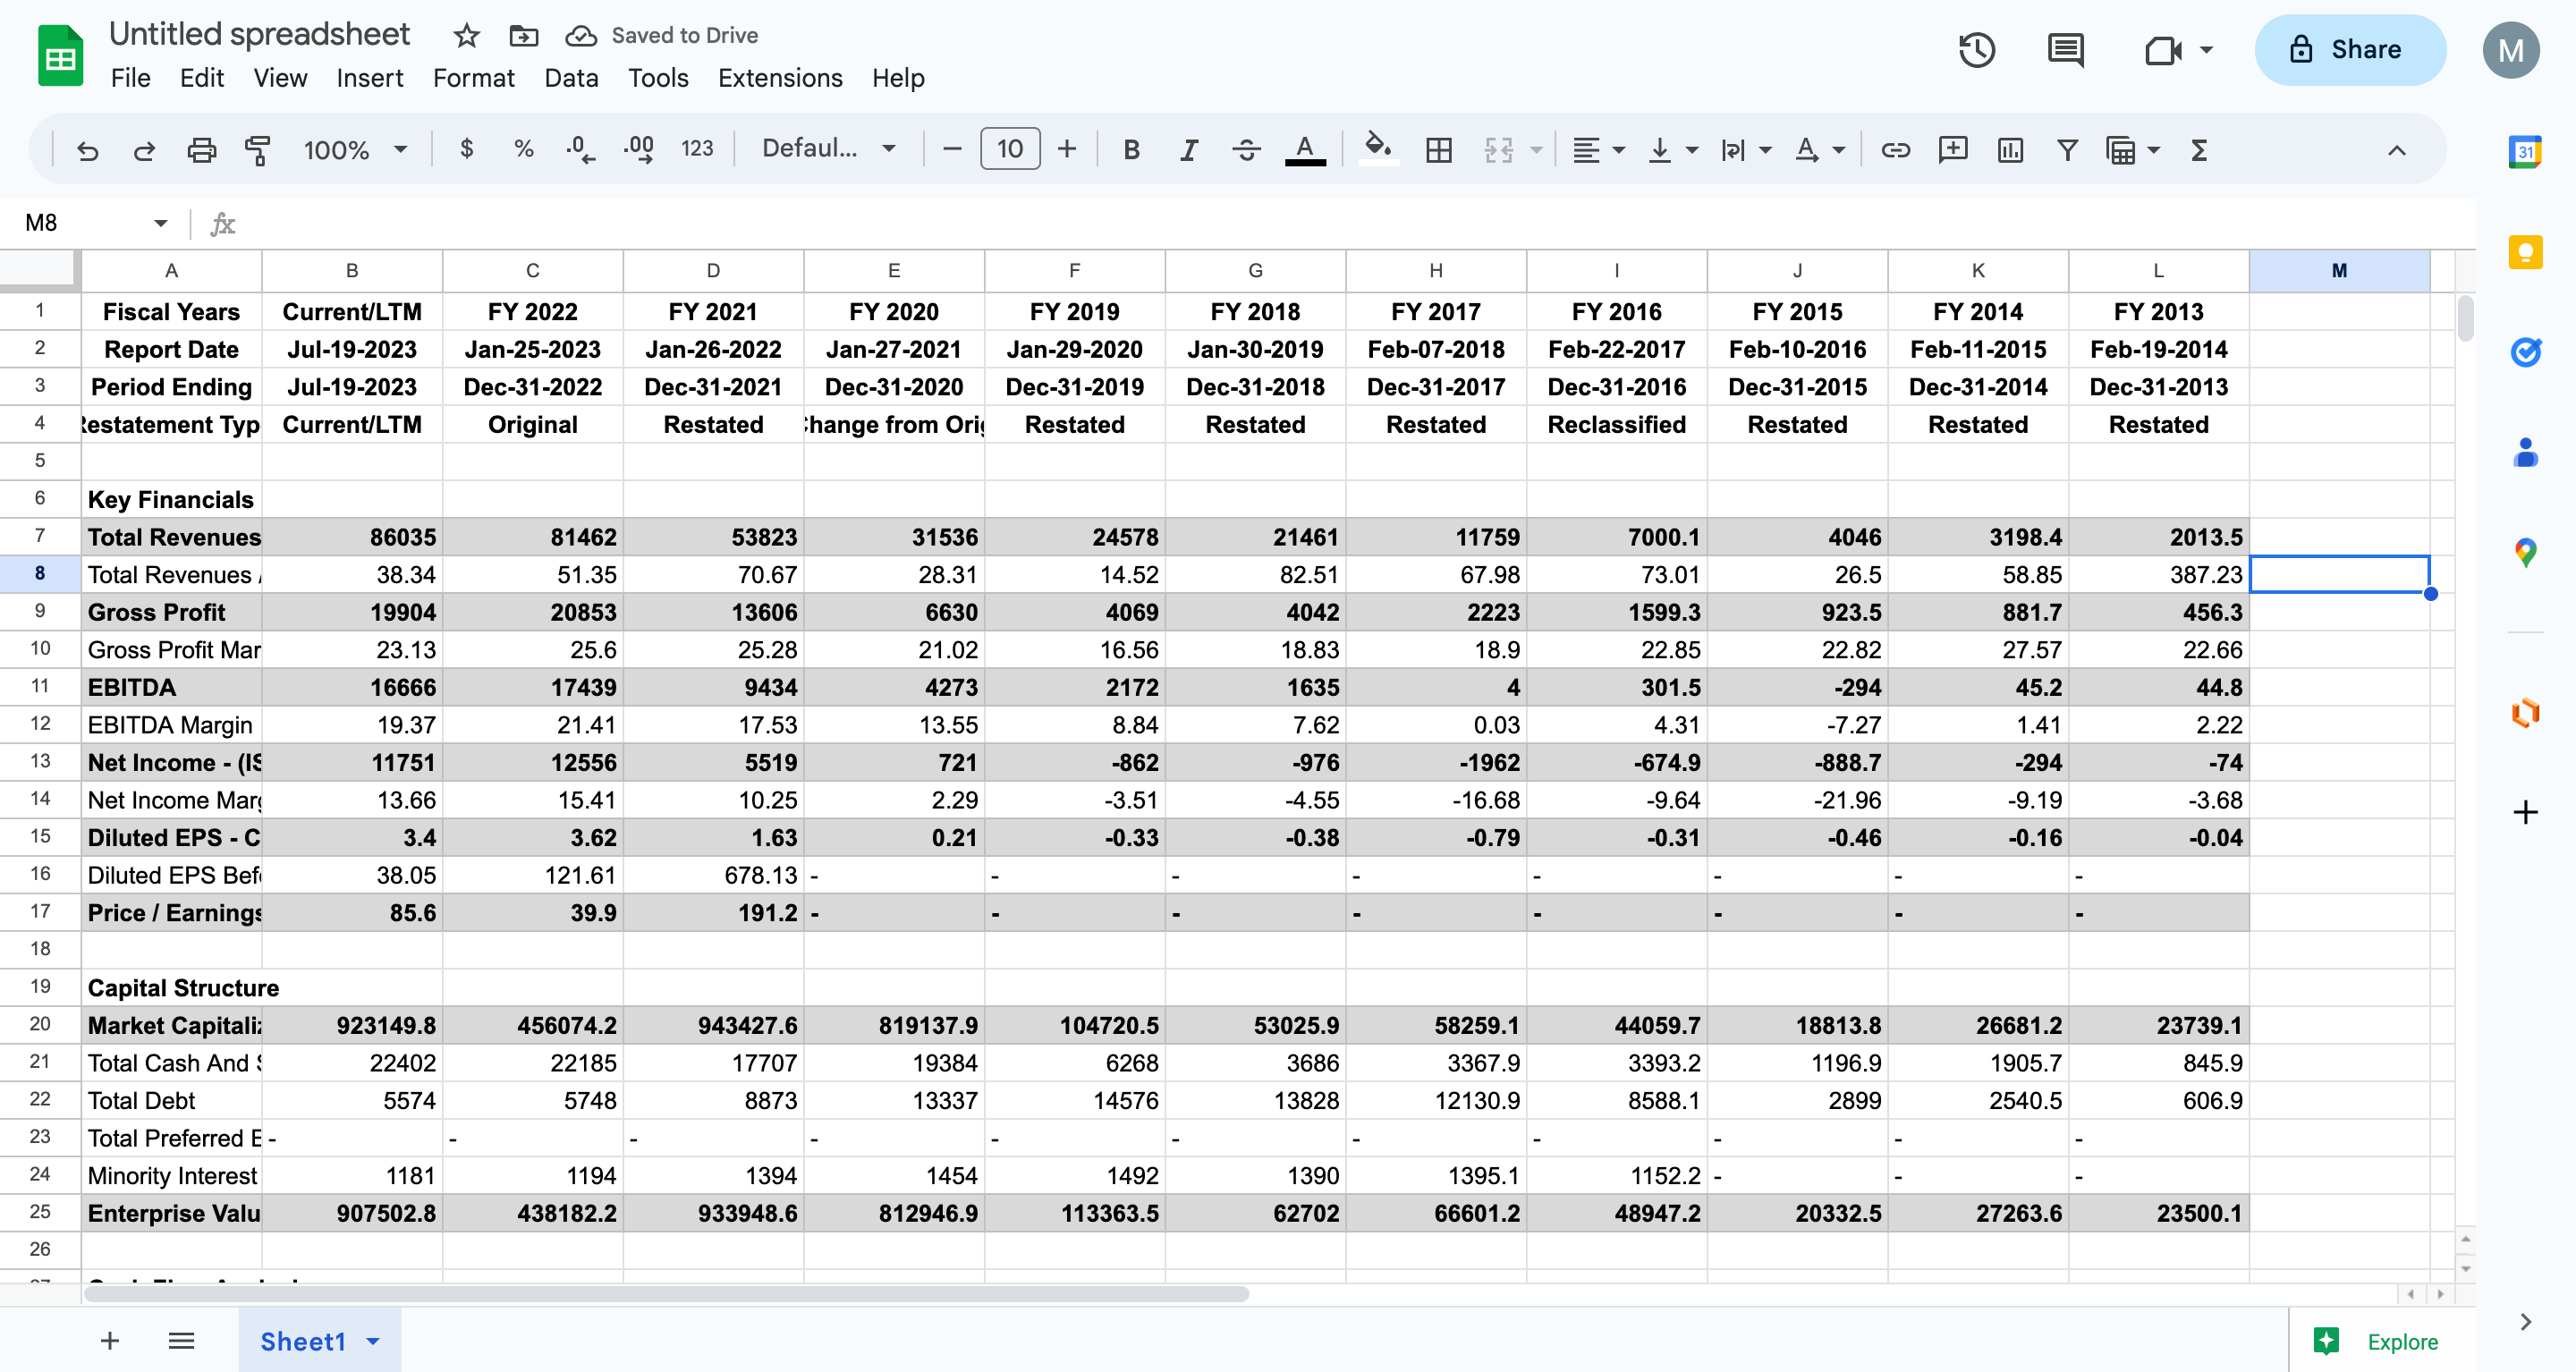Open the Sheet1 tab dropdown arrow
The image size is (2576, 1372).
pos(373,1341)
